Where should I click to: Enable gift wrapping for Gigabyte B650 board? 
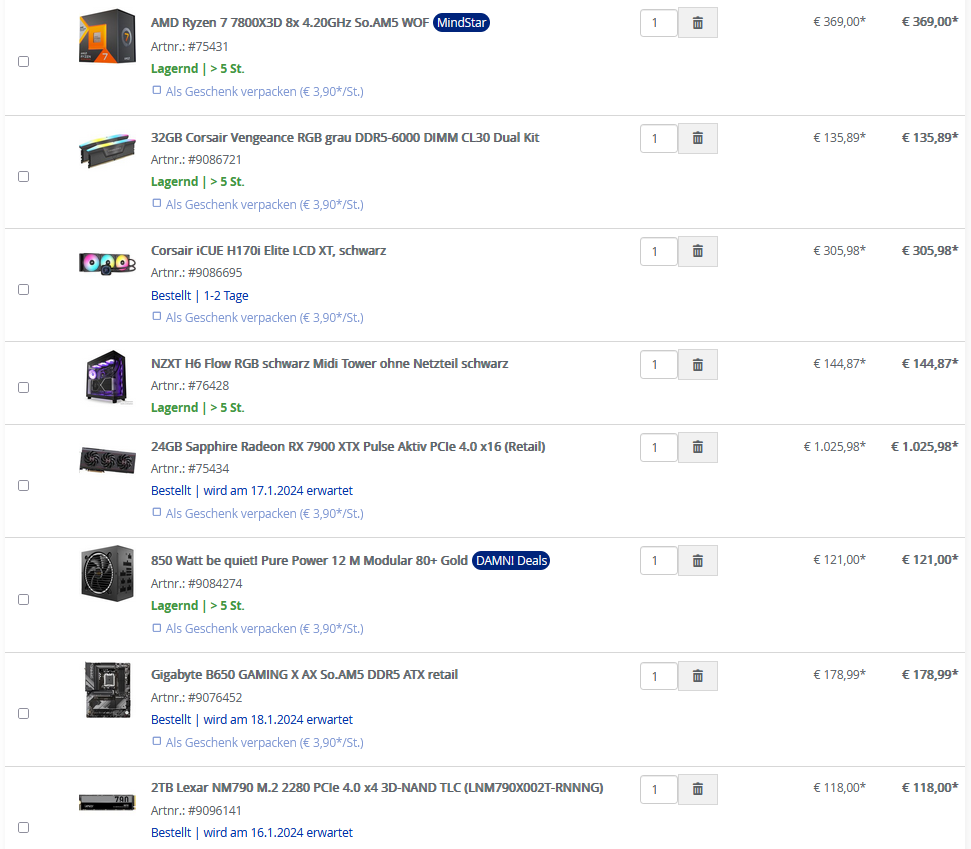(x=157, y=742)
